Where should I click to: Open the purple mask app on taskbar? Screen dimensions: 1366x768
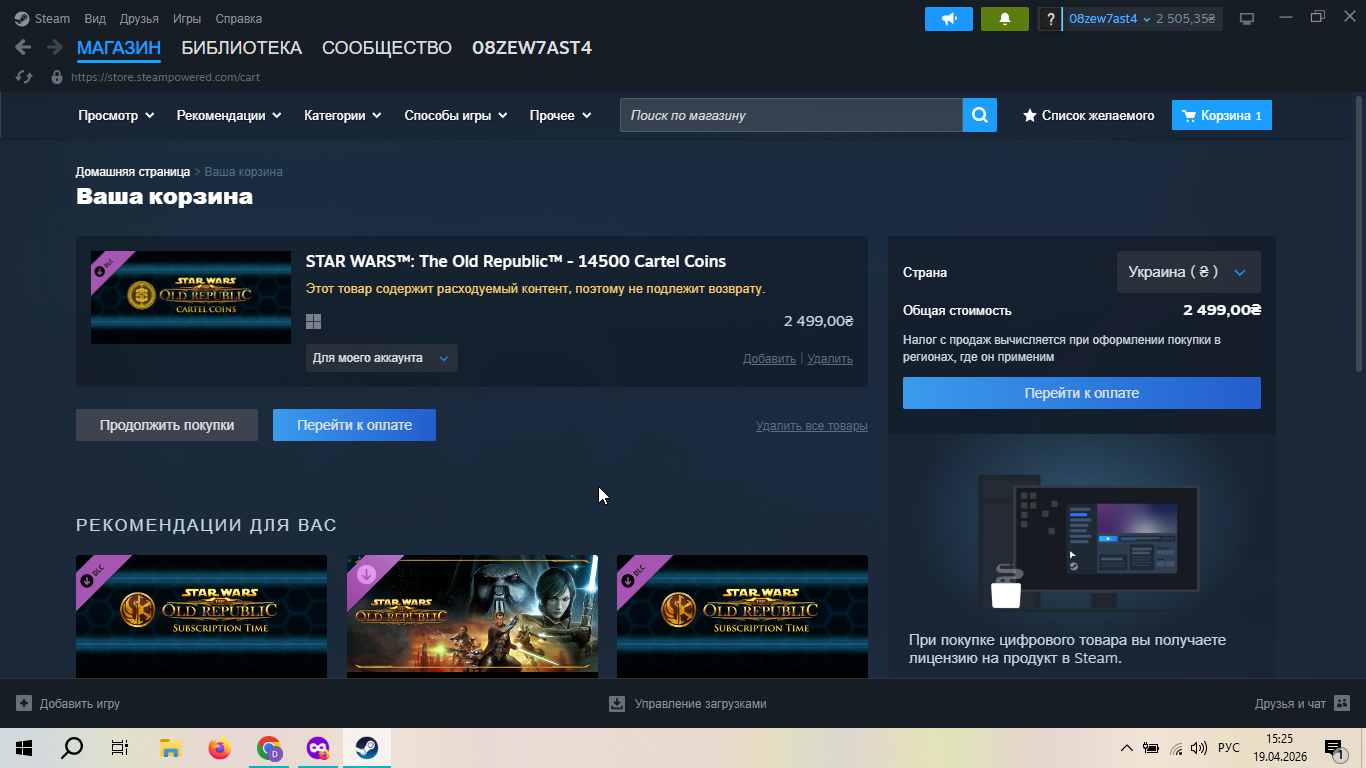317,748
